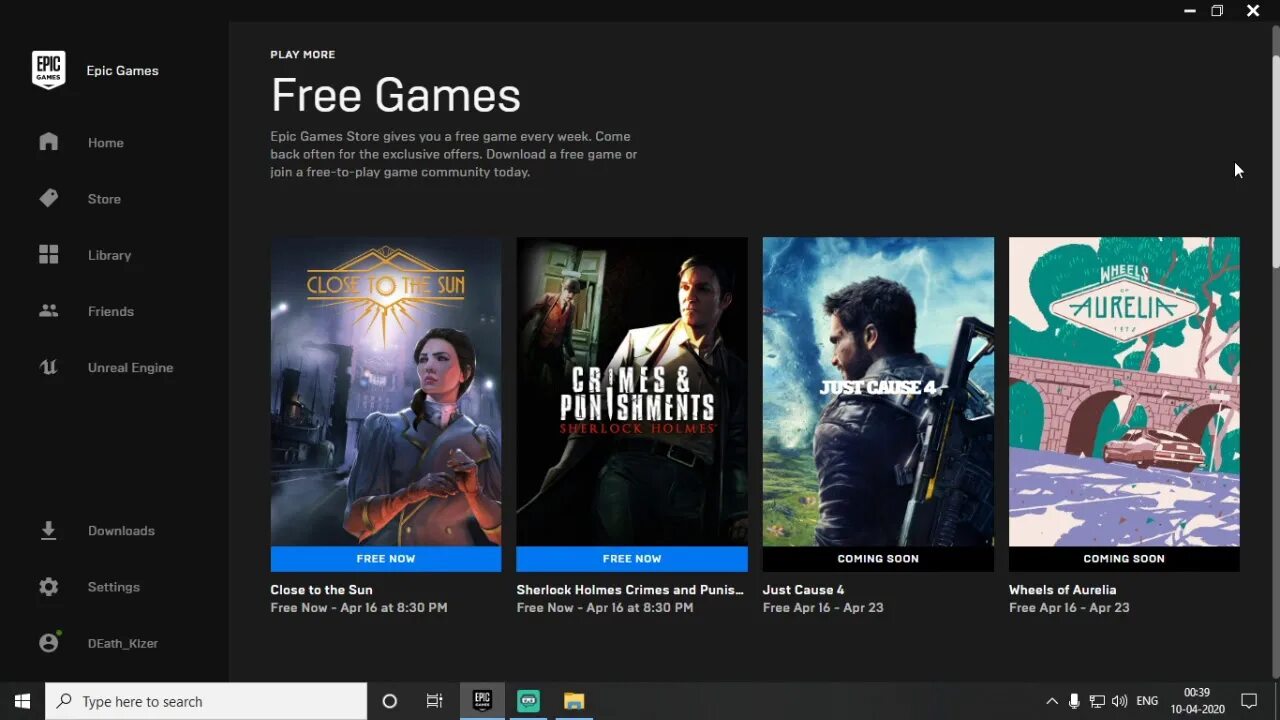Open the Task View icon
1280x720 pixels.
tap(435, 701)
